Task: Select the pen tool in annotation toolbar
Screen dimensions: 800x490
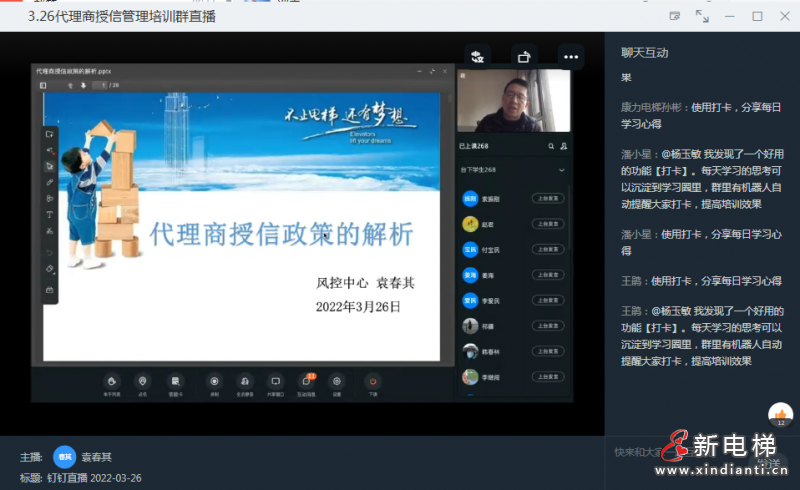Action: [x=50, y=183]
